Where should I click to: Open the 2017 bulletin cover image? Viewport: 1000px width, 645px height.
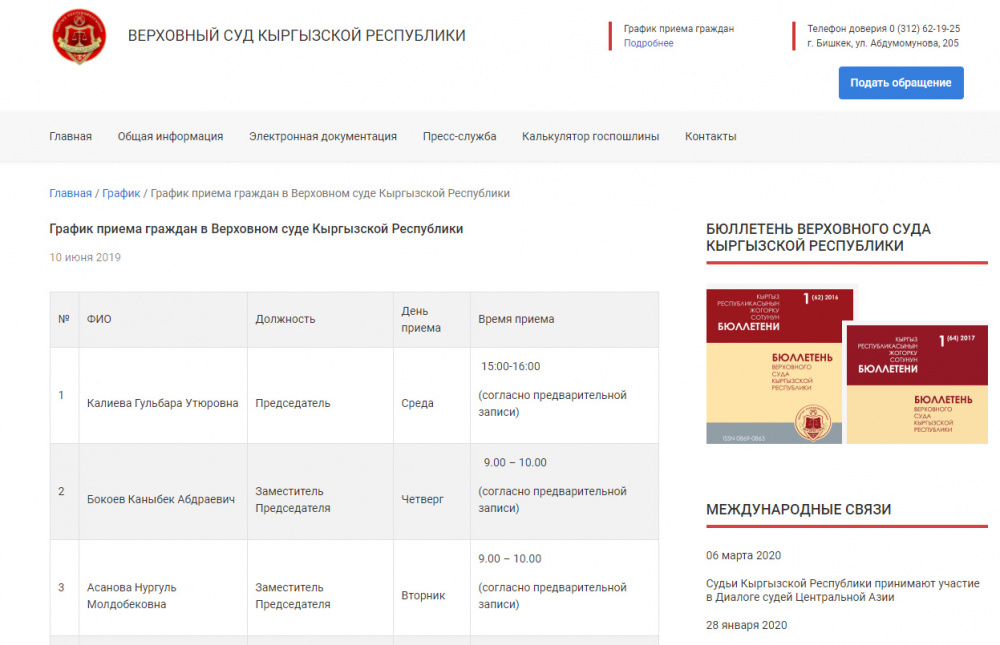point(917,384)
